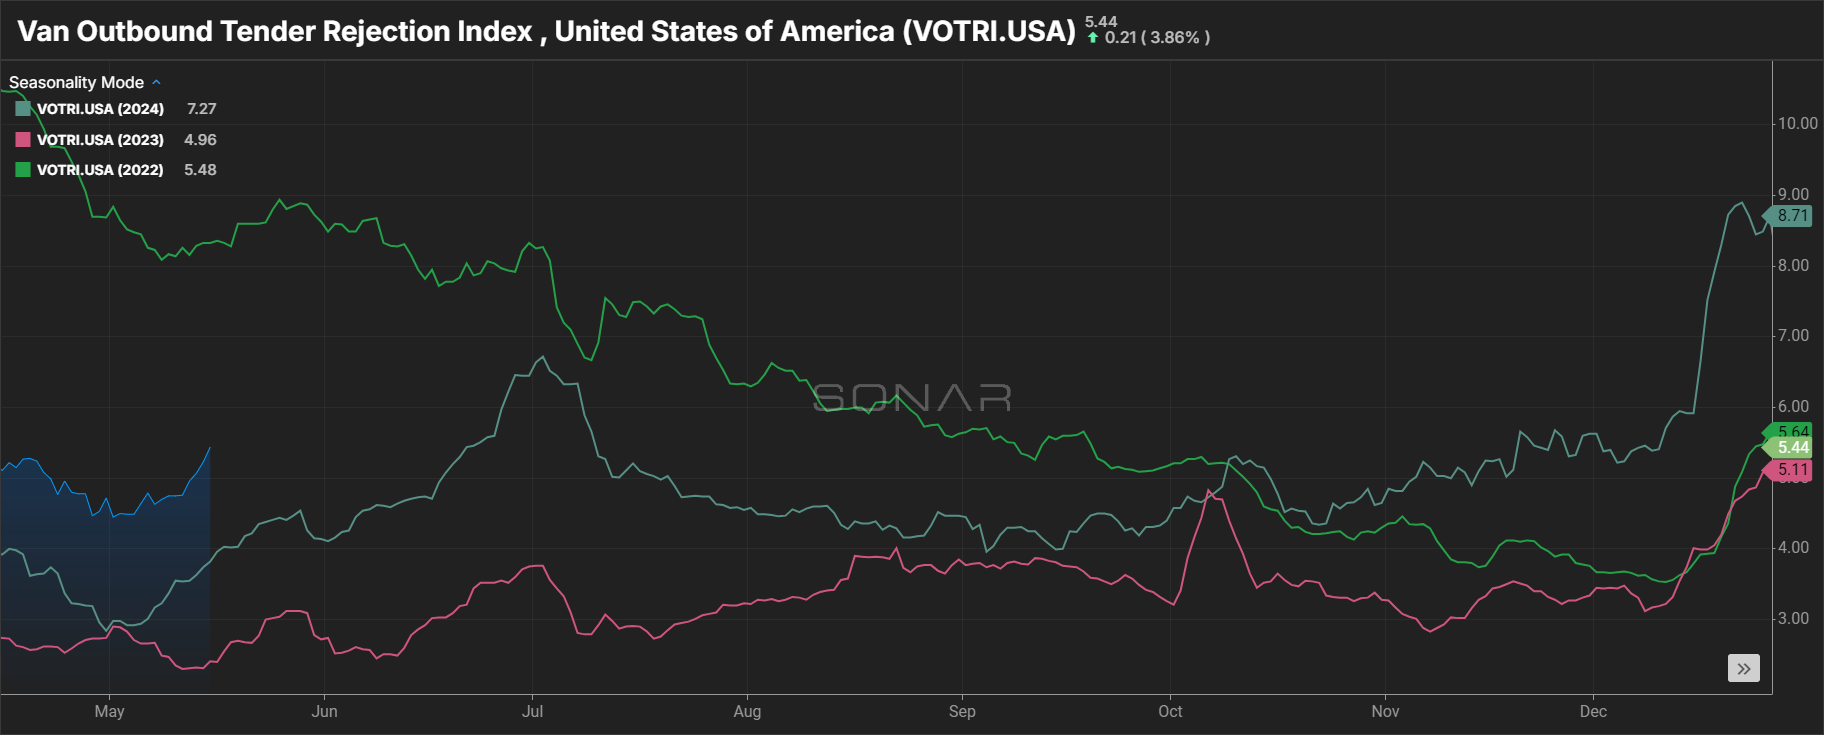Collapse the Seasonality Mode legend caret
The image size is (1824, 735).
pos(156,83)
